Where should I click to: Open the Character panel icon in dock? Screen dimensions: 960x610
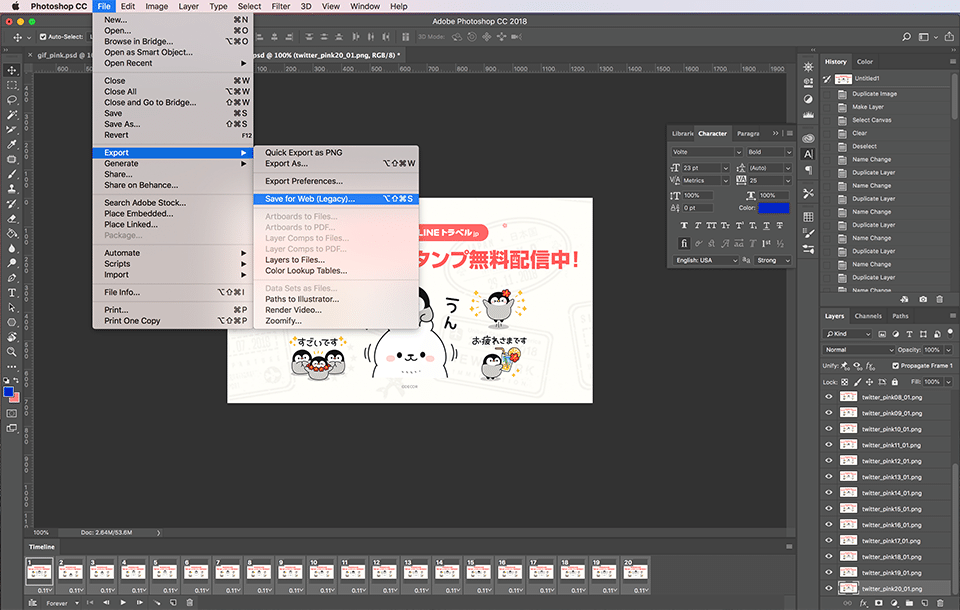click(808, 154)
